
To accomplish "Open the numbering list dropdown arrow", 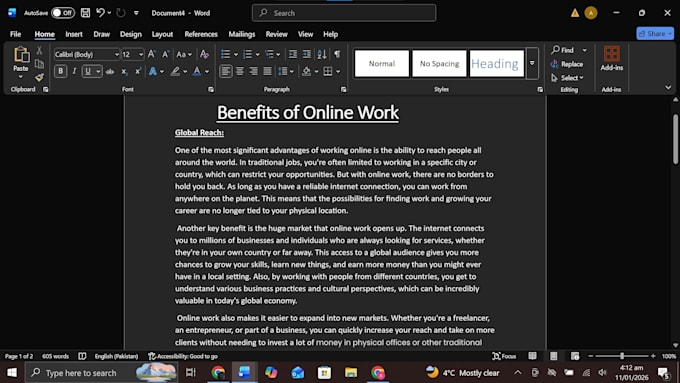I will click(x=257, y=55).
